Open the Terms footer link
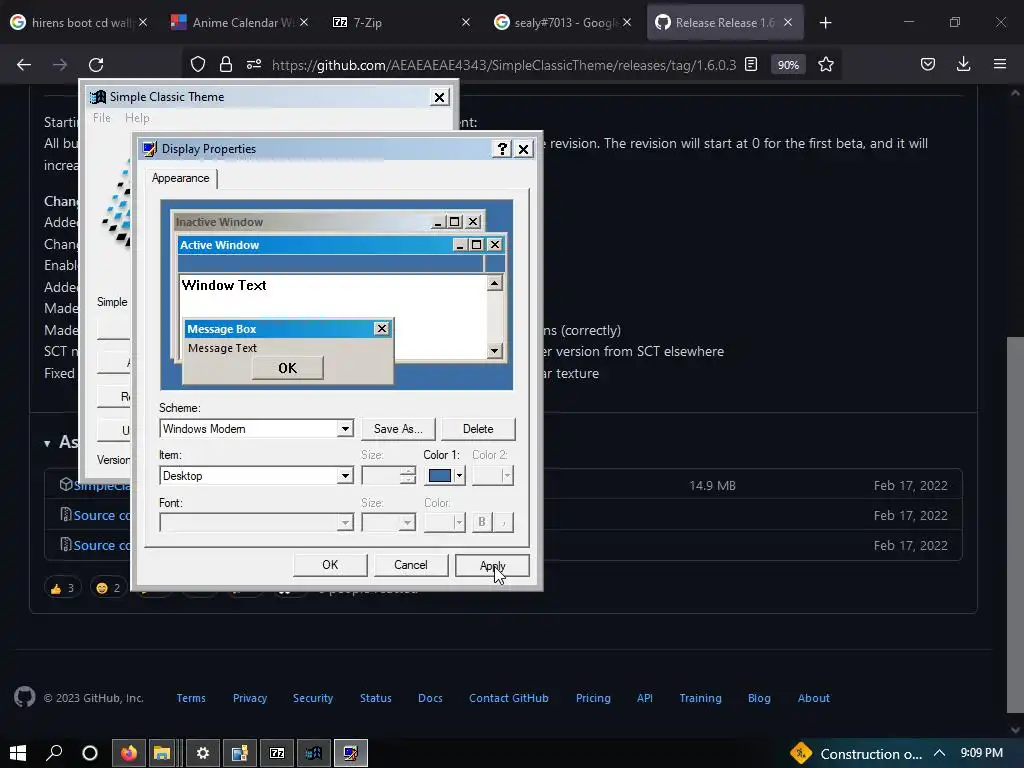This screenshot has height=768, width=1024. tap(191, 697)
